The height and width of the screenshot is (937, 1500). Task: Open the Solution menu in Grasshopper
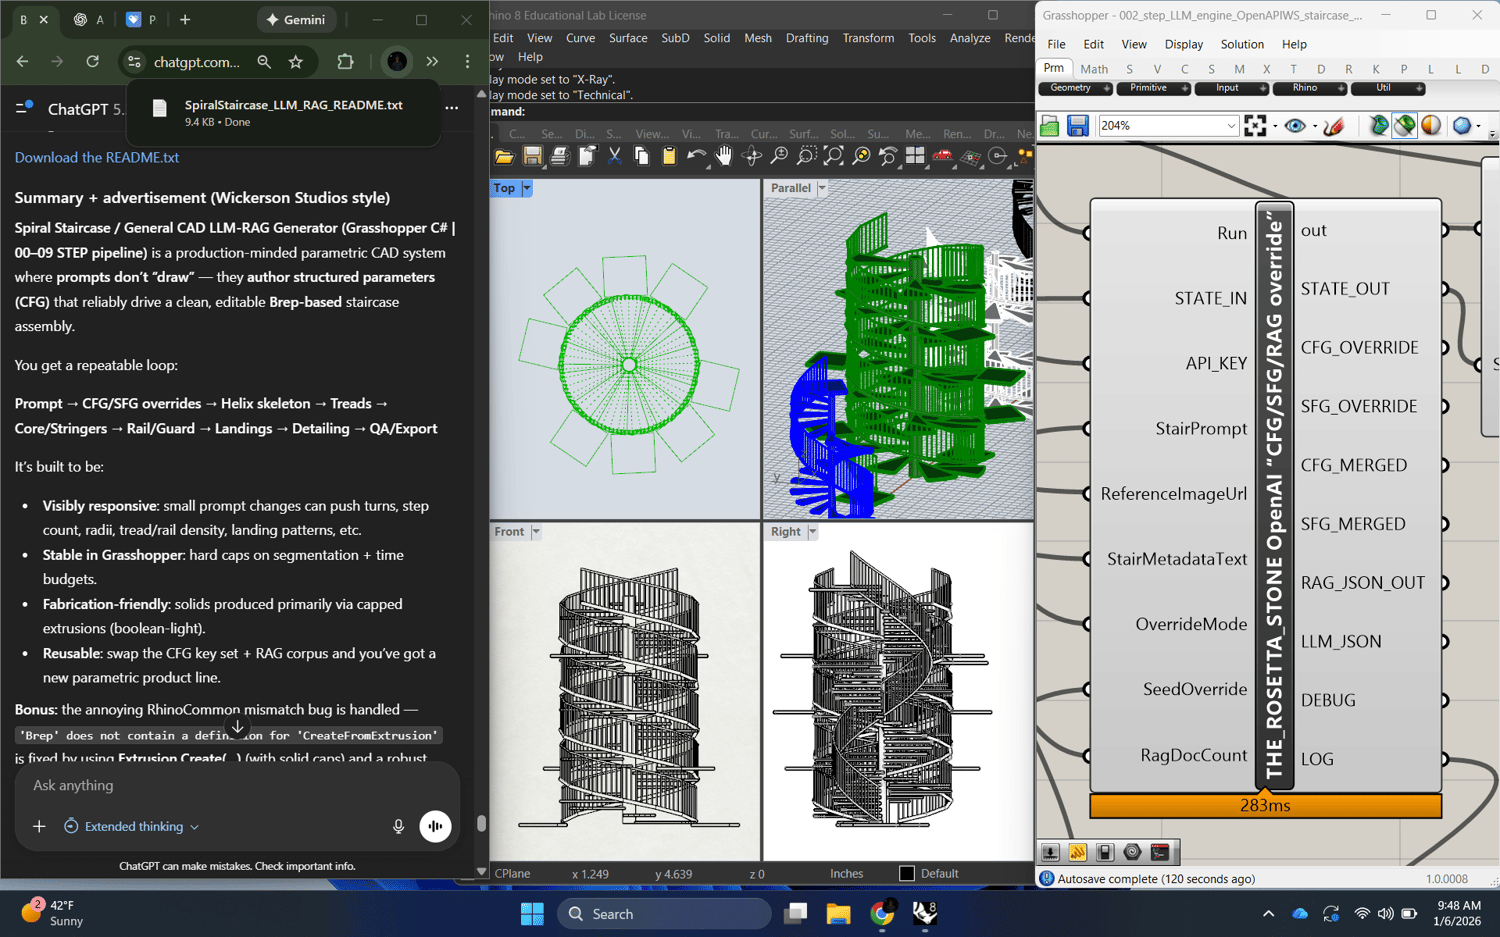[x=1242, y=44]
